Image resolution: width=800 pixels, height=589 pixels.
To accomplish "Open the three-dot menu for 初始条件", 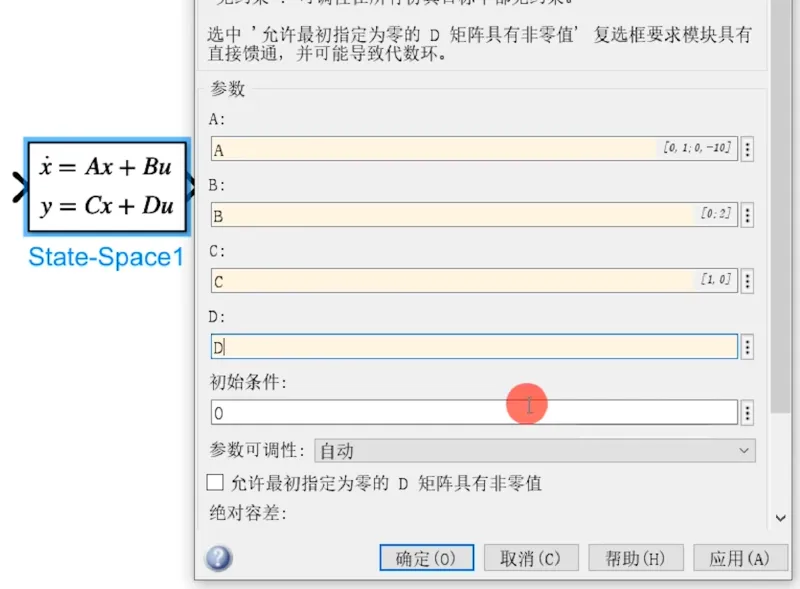I will [x=747, y=412].
